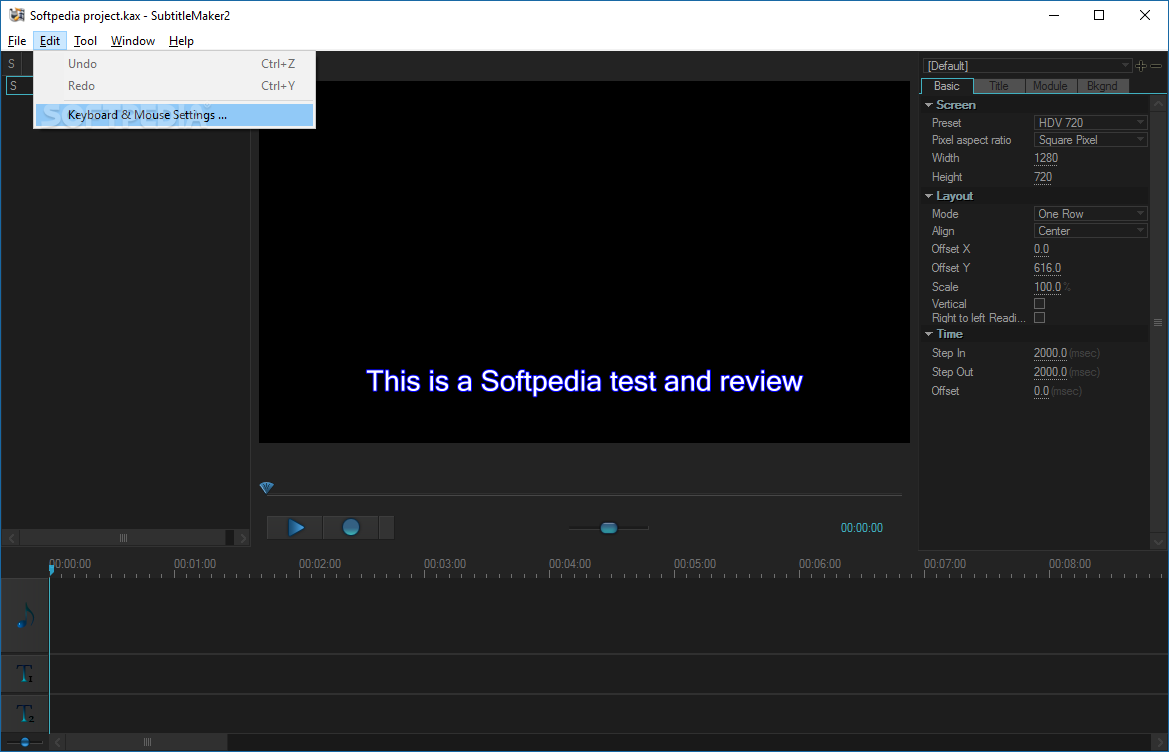Edit the Step In value 2000.0

pos(1050,353)
